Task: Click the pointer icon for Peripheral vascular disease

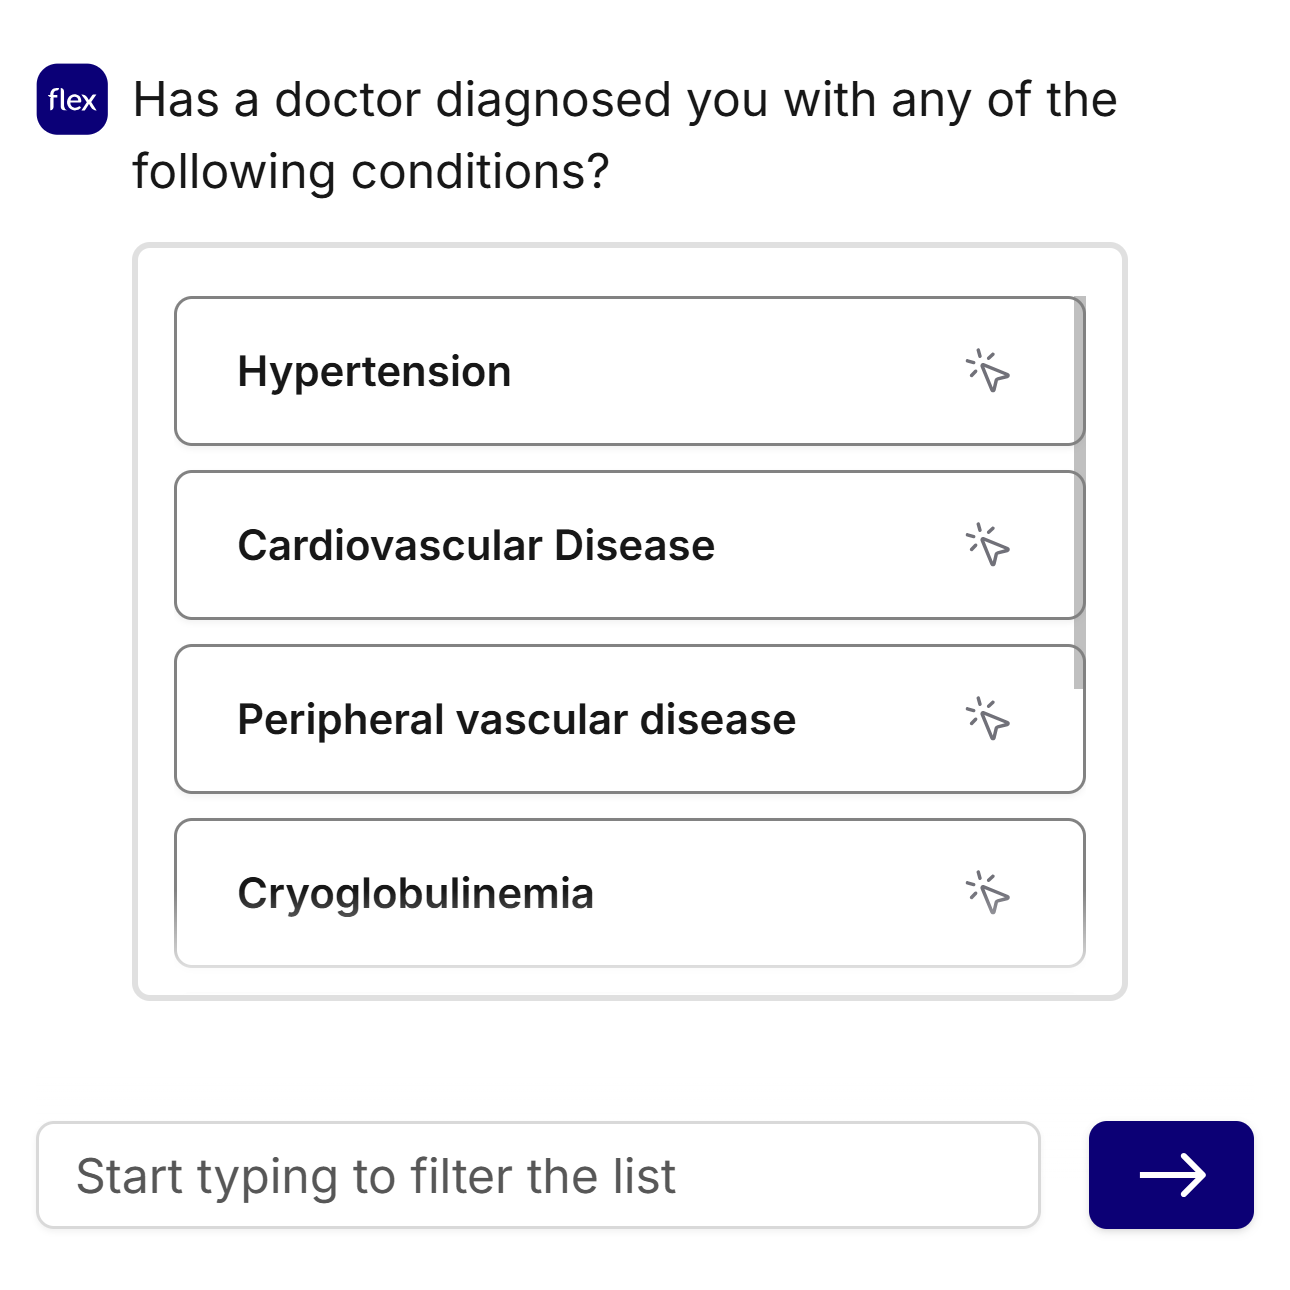Action: pos(988,719)
